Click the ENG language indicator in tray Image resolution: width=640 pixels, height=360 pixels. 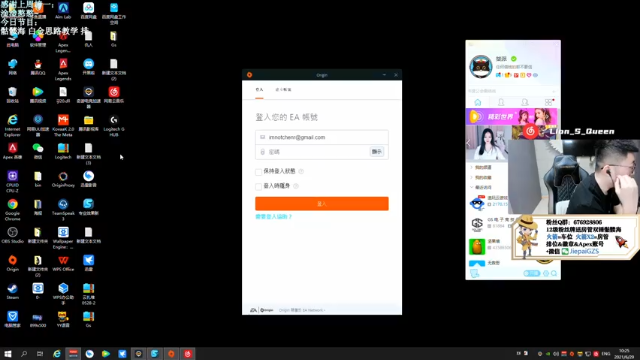click(x=606, y=354)
